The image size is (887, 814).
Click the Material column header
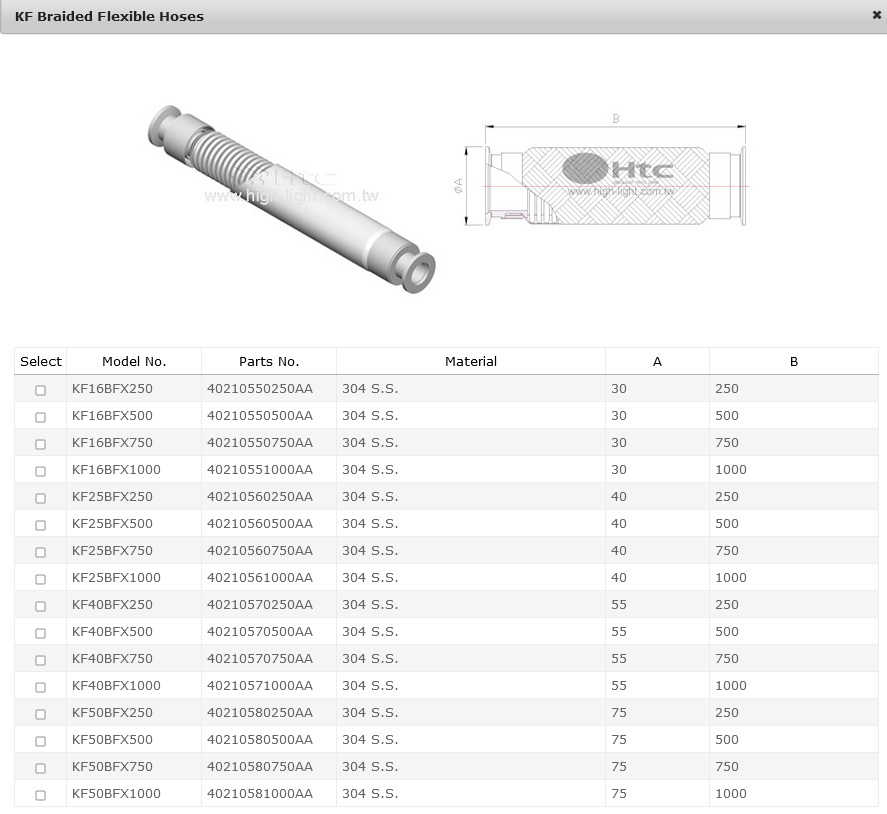pos(471,361)
